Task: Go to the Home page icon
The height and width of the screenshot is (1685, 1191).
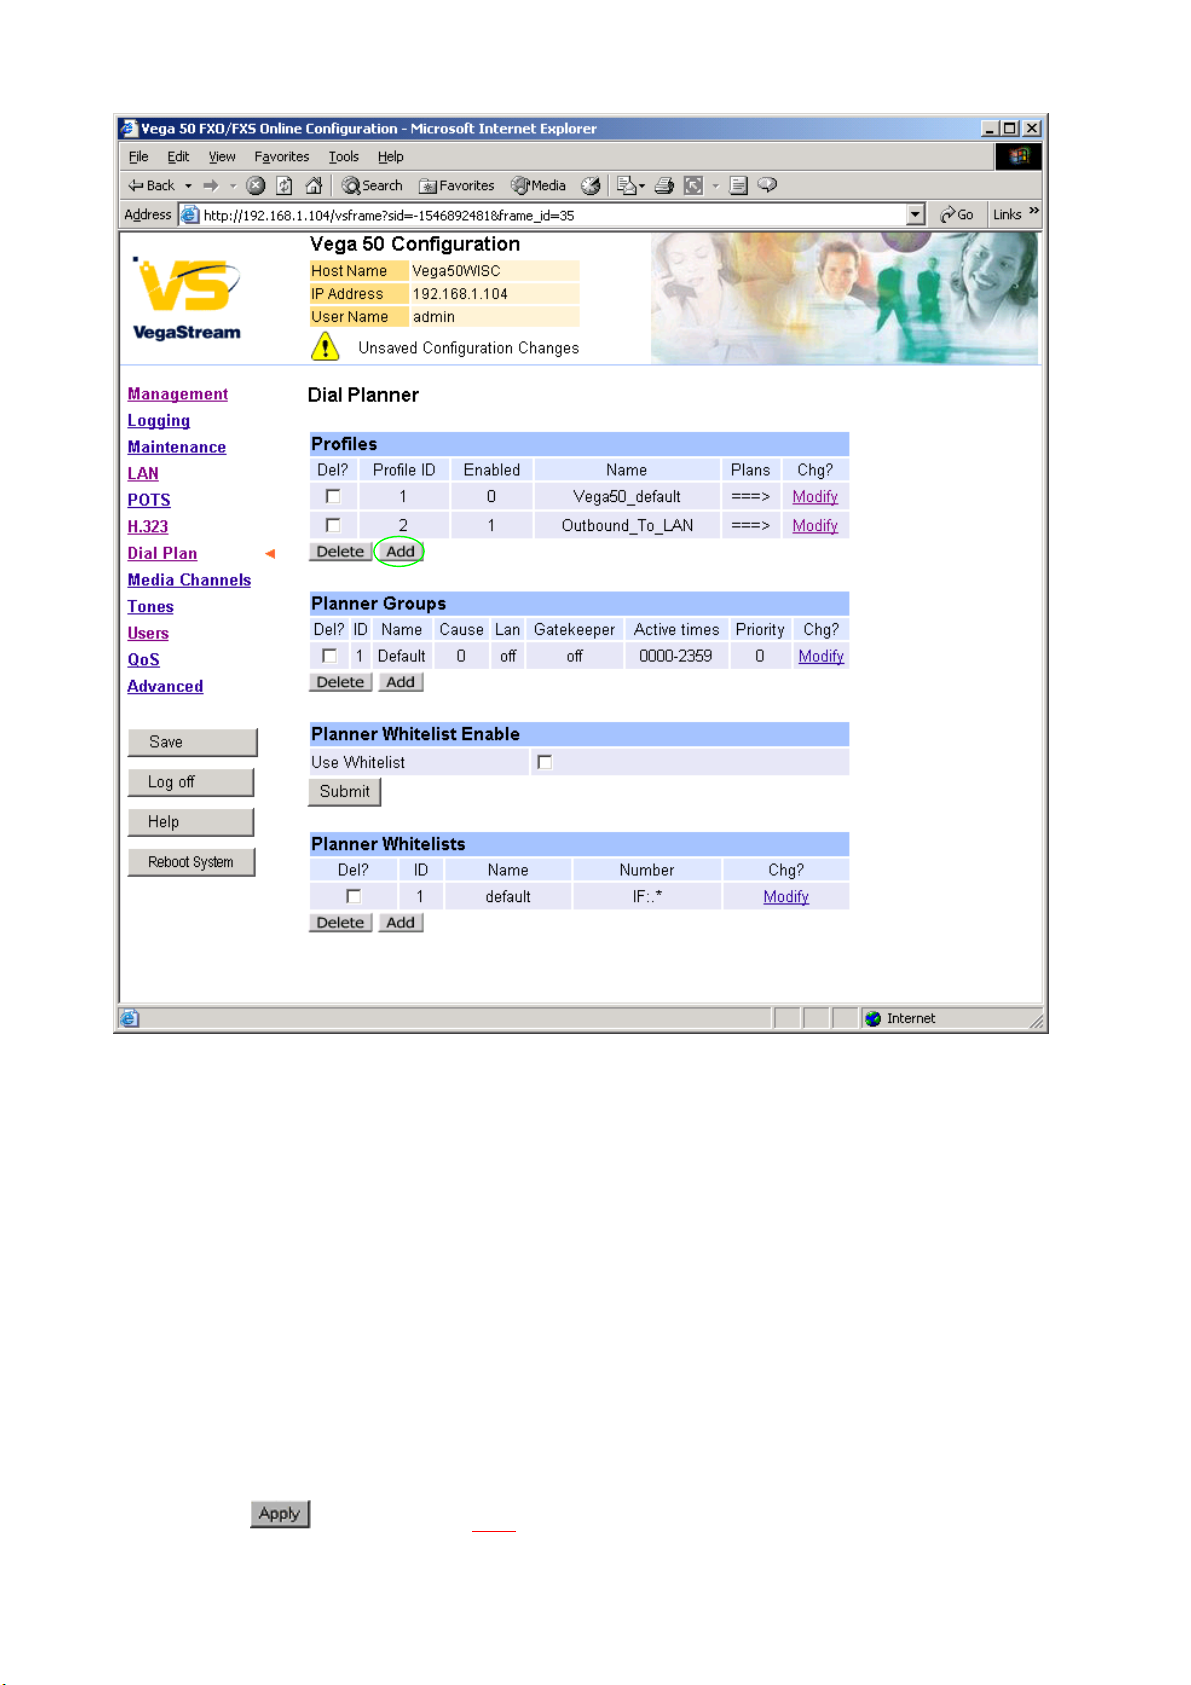Action: (313, 186)
